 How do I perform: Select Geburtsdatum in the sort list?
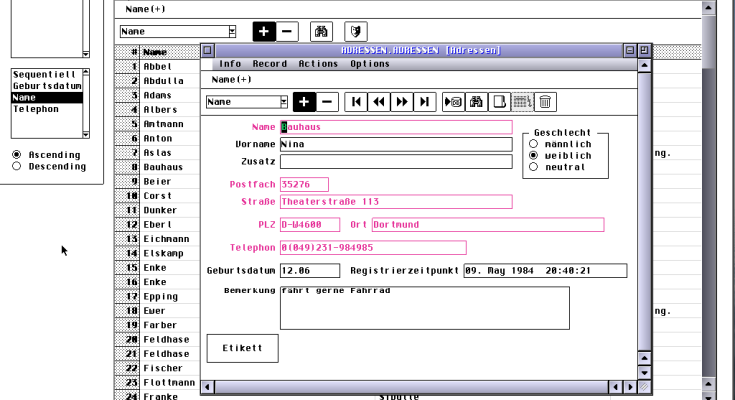click(48, 86)
